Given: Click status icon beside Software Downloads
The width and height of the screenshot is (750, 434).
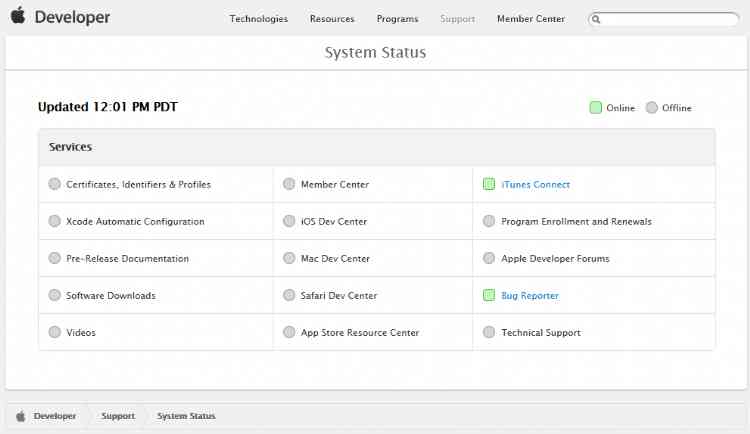Looking at the screenshot, I should pos(55,295).
